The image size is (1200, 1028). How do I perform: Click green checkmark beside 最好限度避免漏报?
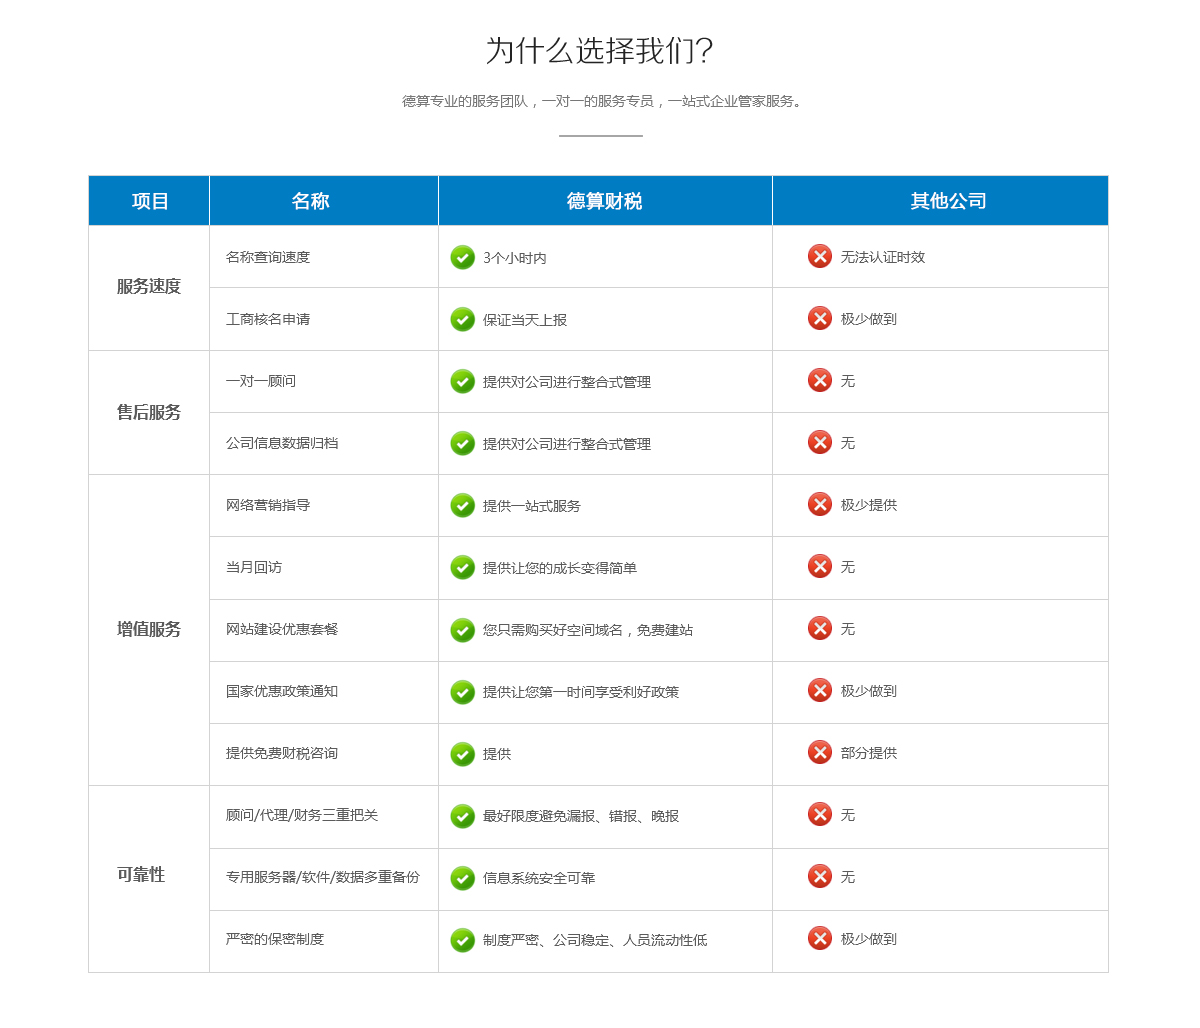(462, 816)
